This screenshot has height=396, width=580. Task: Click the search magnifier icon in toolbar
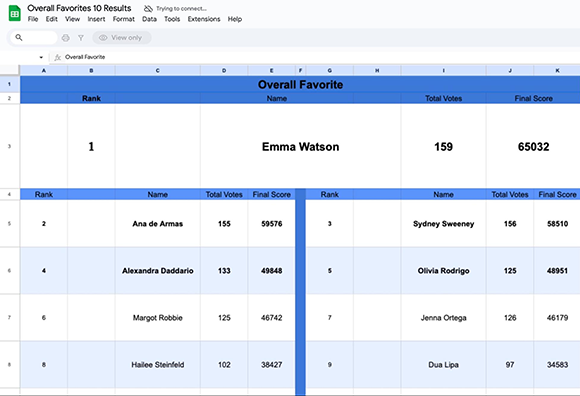(19, 37)
